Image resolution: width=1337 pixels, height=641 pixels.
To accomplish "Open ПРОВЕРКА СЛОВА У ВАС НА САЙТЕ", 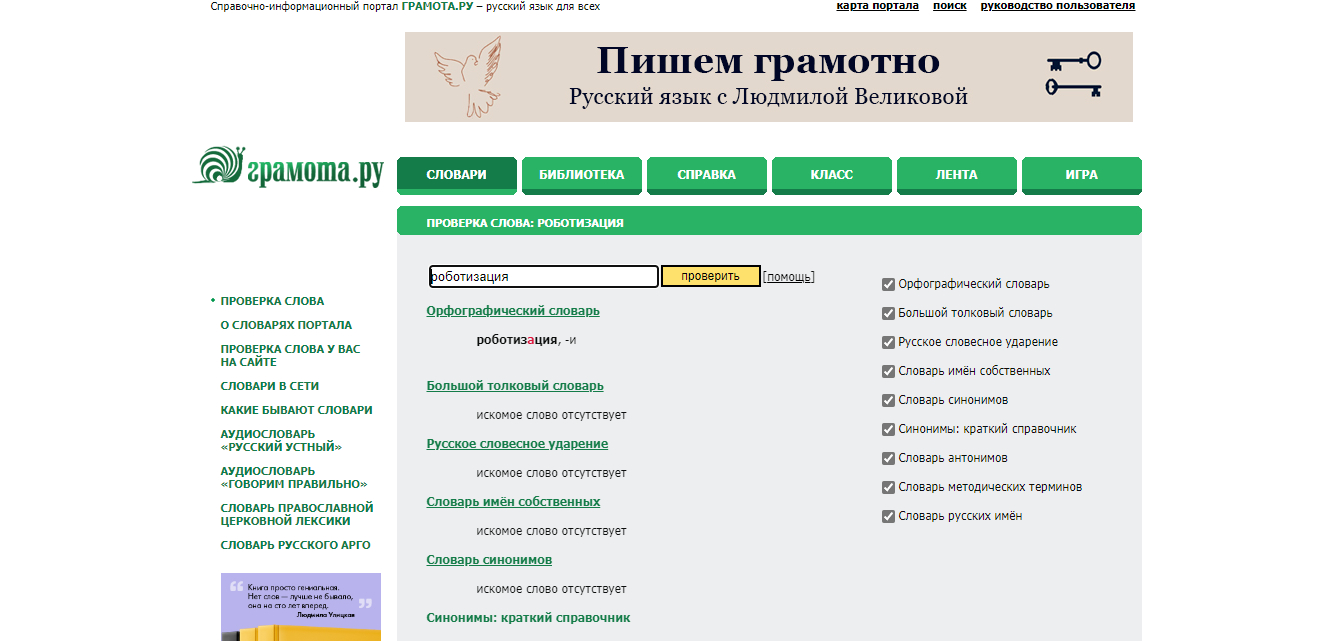I will [290, 356].
